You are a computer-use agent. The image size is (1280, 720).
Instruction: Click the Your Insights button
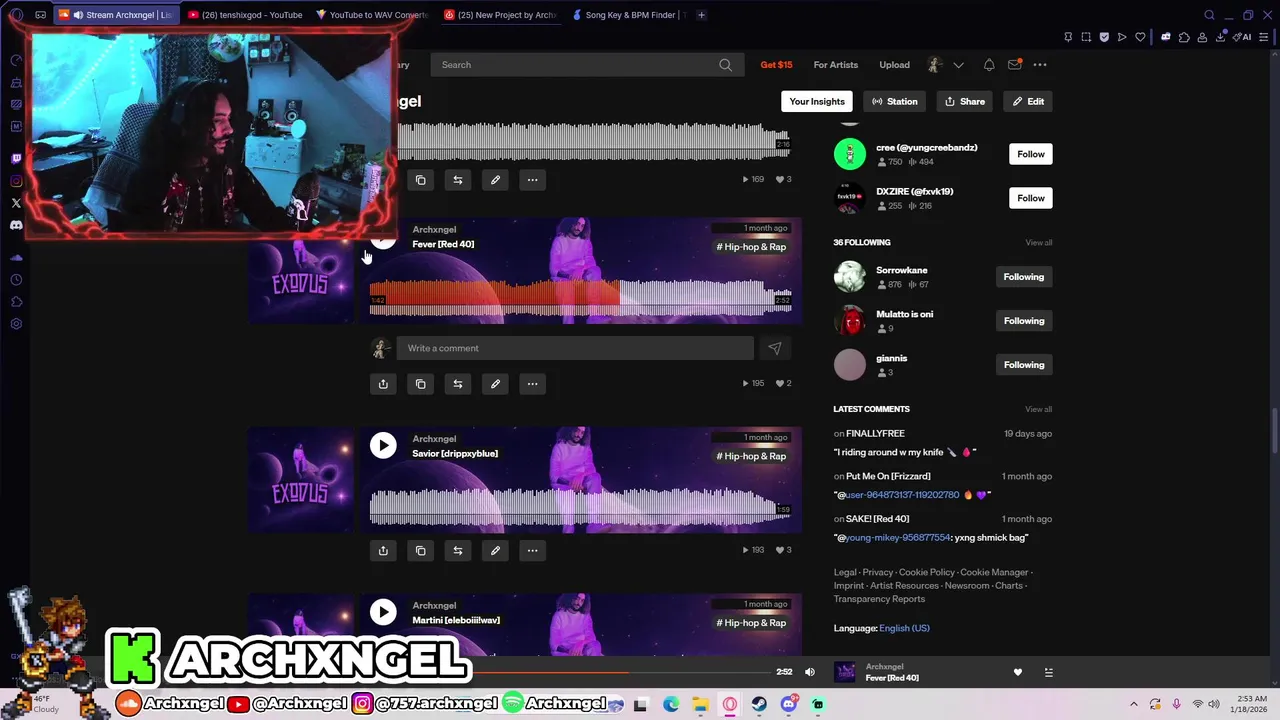[x=817, y=101]
